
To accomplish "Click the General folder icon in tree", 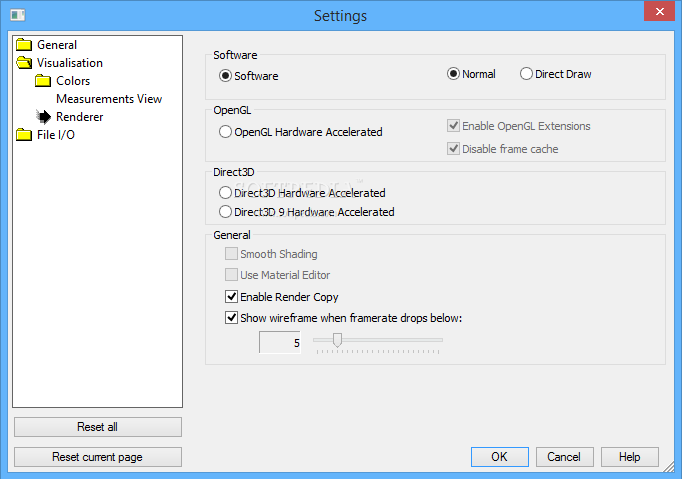I will click(24, 45).
